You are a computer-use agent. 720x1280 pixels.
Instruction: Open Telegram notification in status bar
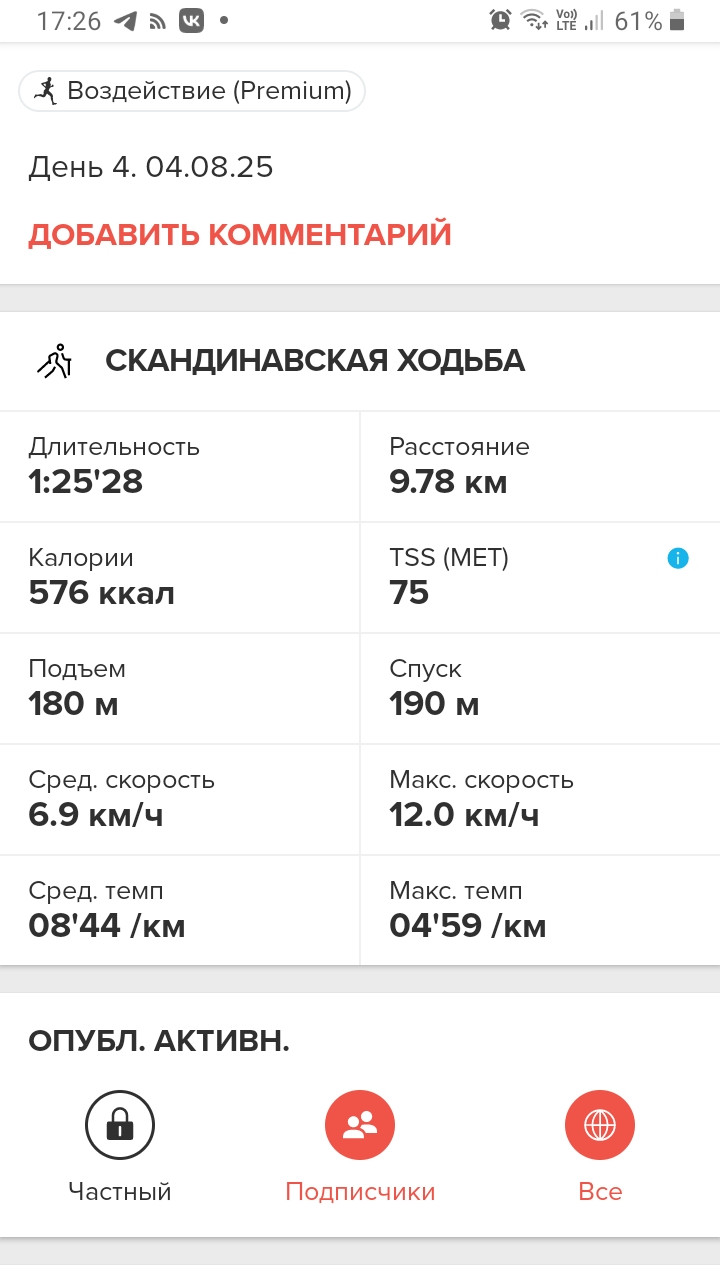click(x=125, y=21)
